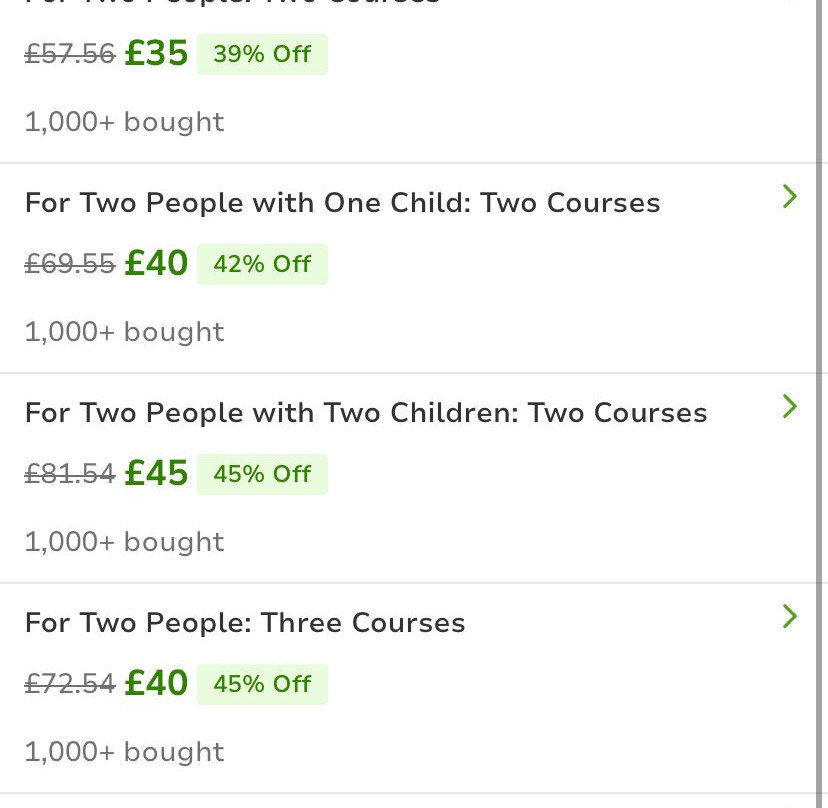Click the 39% Off badge
828x808 pixels.
tap(262, 54)
